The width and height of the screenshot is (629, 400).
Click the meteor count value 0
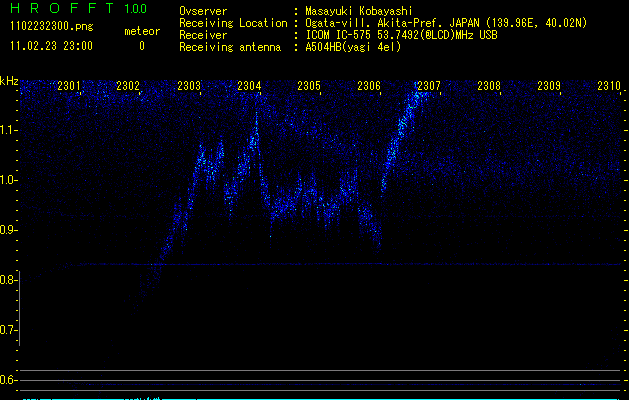tap(142, 46)
